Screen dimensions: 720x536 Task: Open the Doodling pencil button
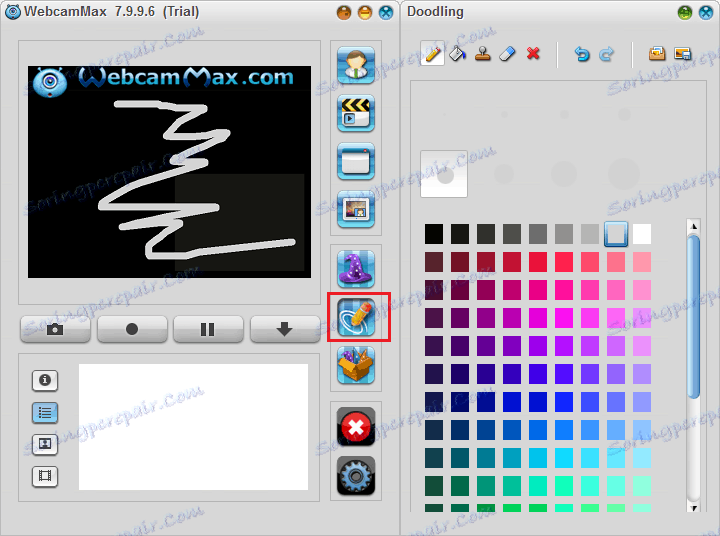tap(357, 317)
